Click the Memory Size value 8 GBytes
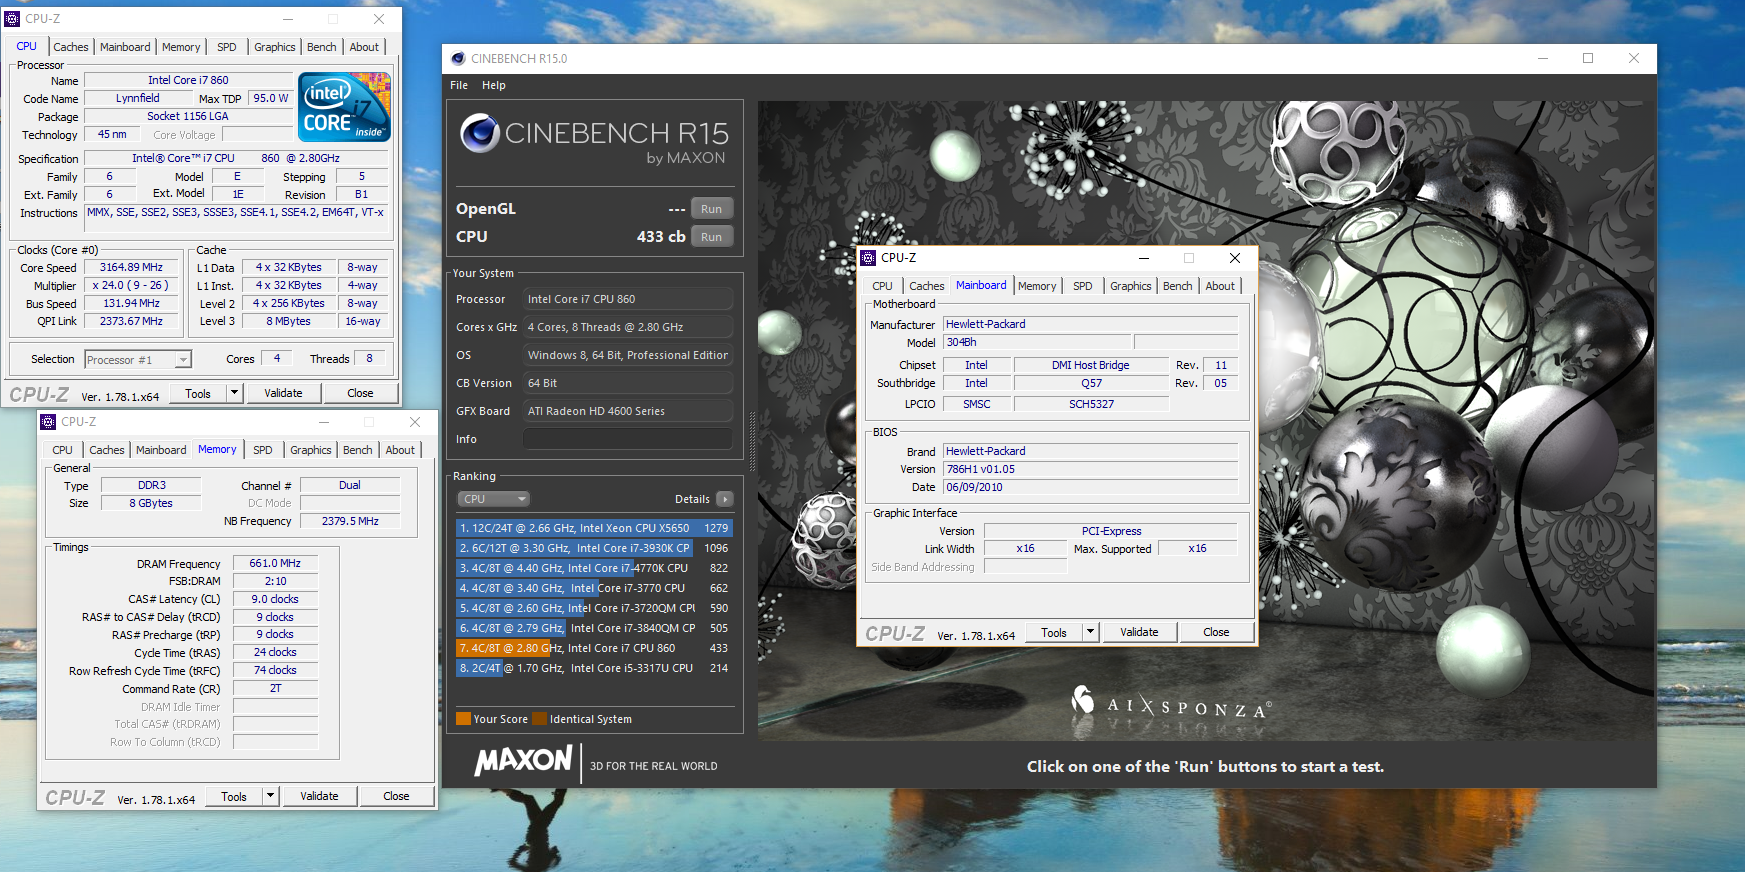This screenshot has width=1745, height=872. [x=151, y=503]
